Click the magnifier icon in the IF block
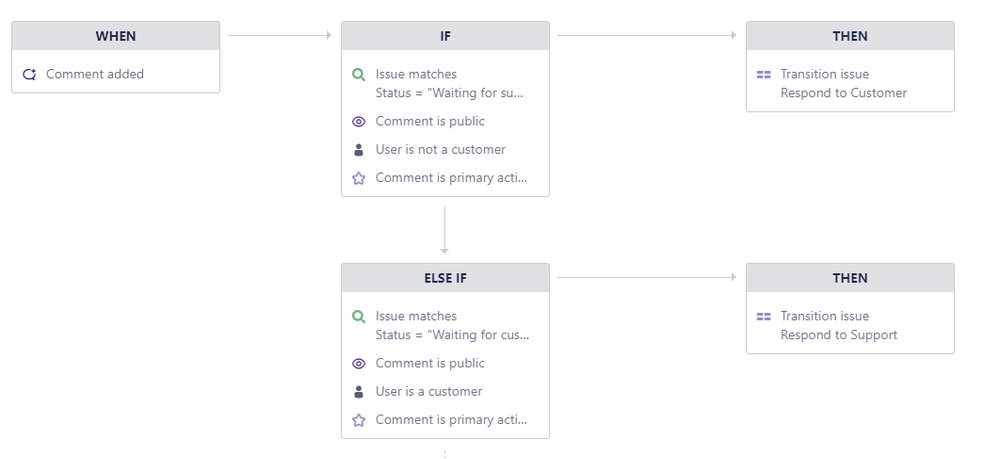Image resolution: width=999 pixels, height=459 pixels. (359, 74)
